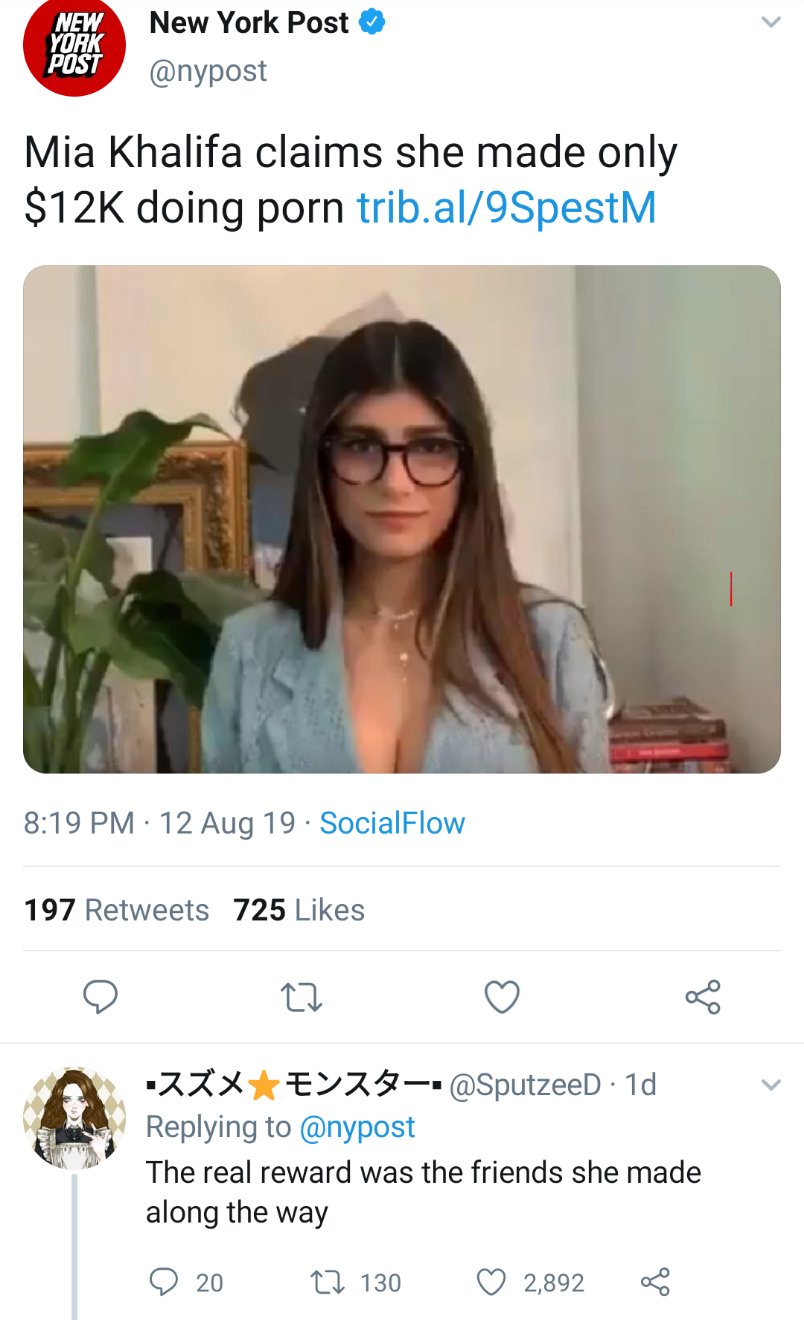Click the New York Post verified badge
Image resolution: width=804 pixels, height=1320 pixels.
tap(372, 24)
